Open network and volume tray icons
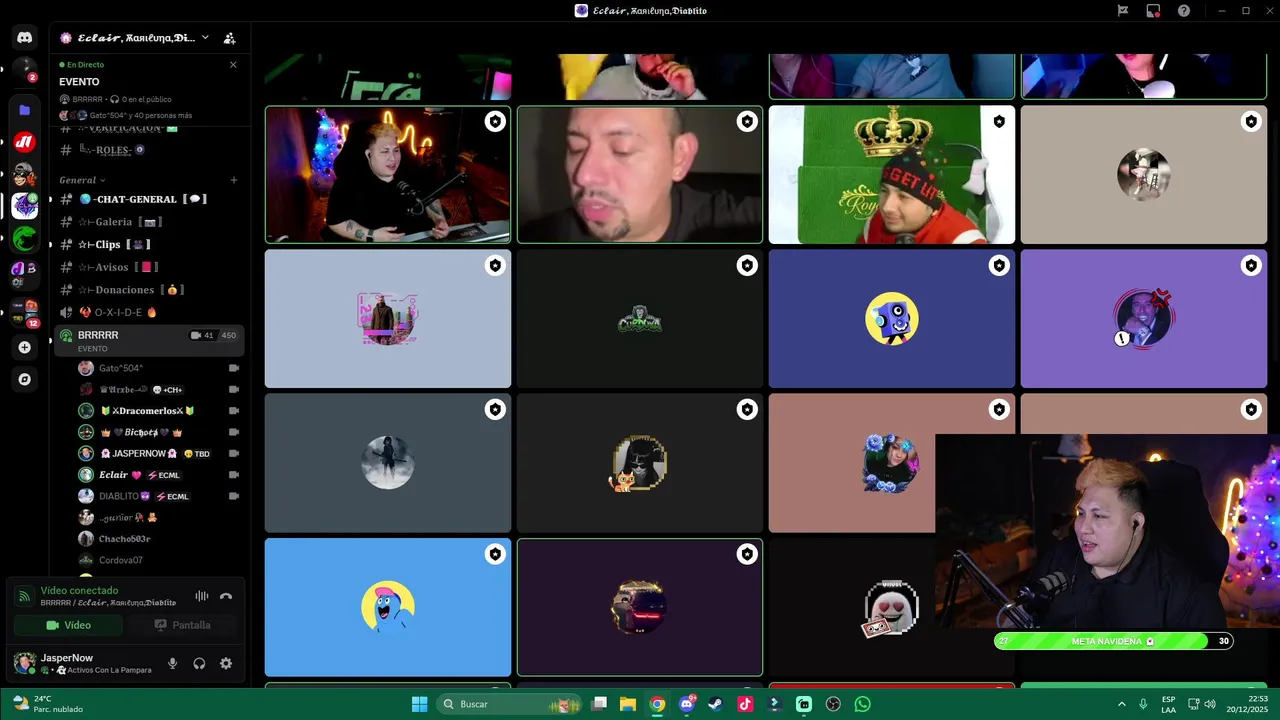Viewport: 1280px width, 720px height. point(1202,704)
